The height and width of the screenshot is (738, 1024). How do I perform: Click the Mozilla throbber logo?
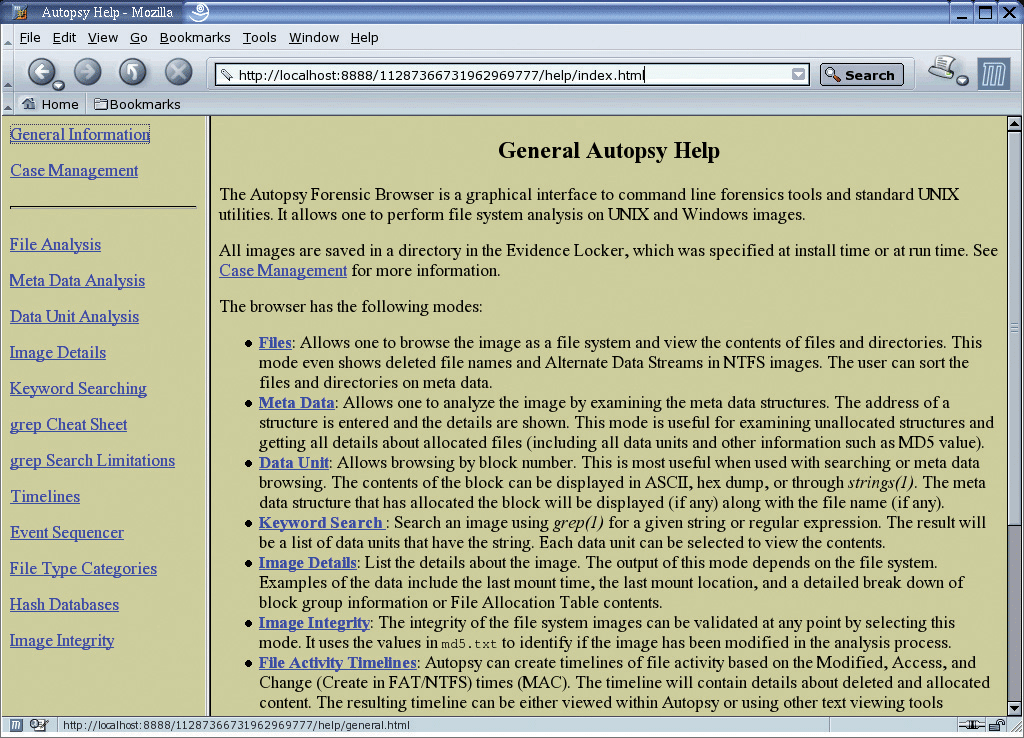(x=993, y=73)
